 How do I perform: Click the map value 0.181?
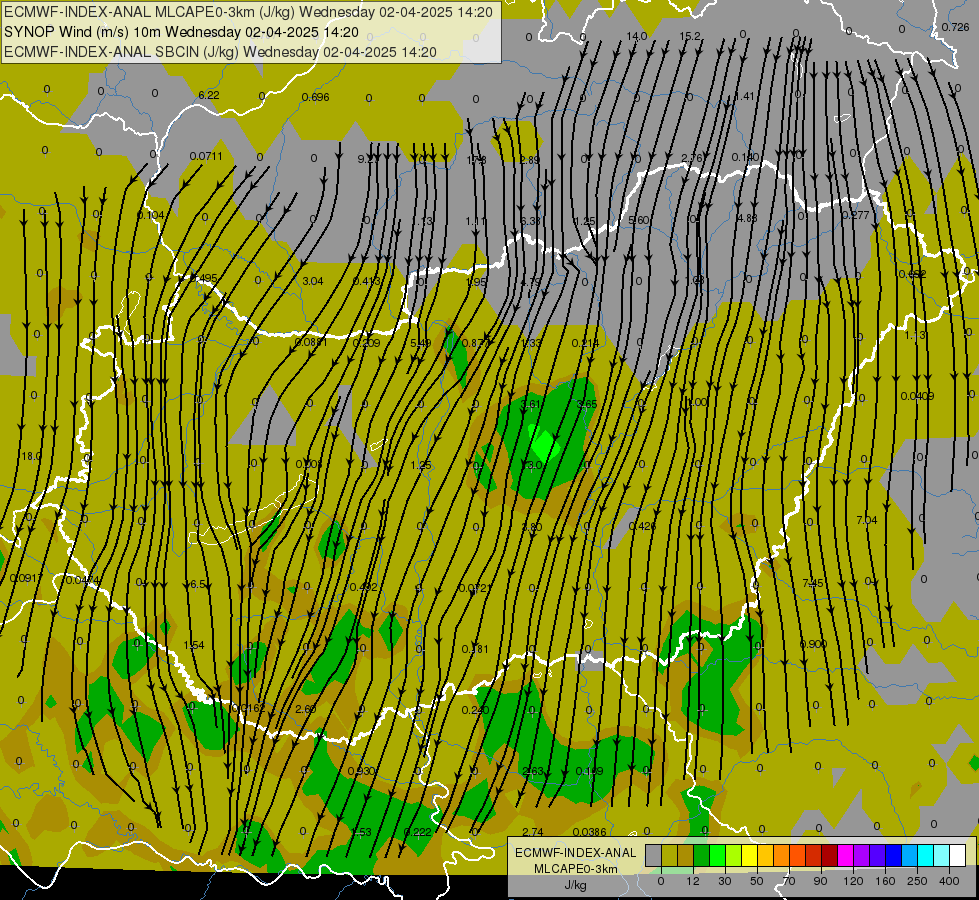(x=475, y=649)
